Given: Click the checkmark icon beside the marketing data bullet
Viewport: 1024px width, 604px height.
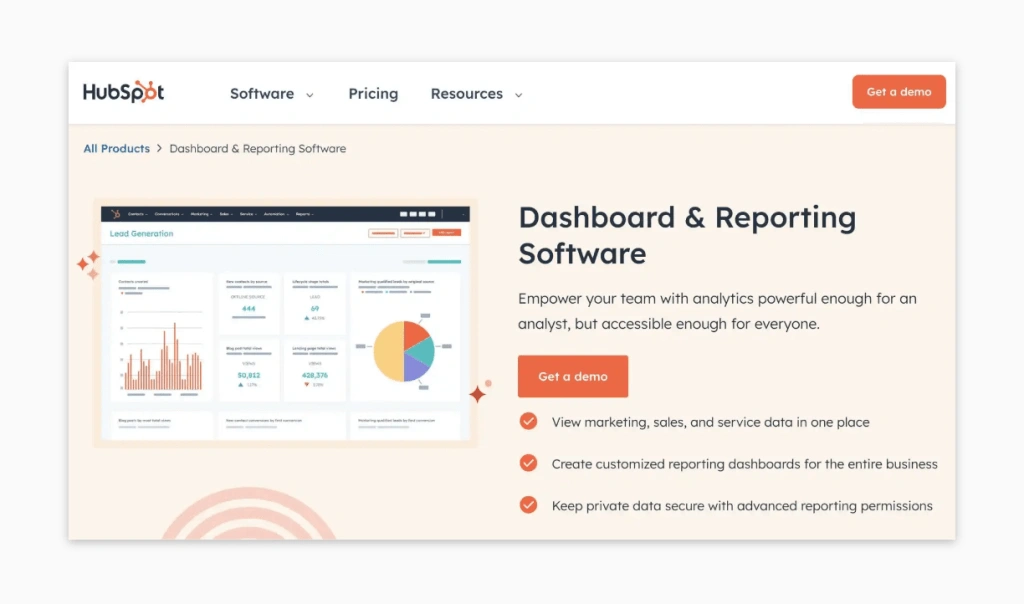Looking at the screenshot, I should click(x=528, y=421).
